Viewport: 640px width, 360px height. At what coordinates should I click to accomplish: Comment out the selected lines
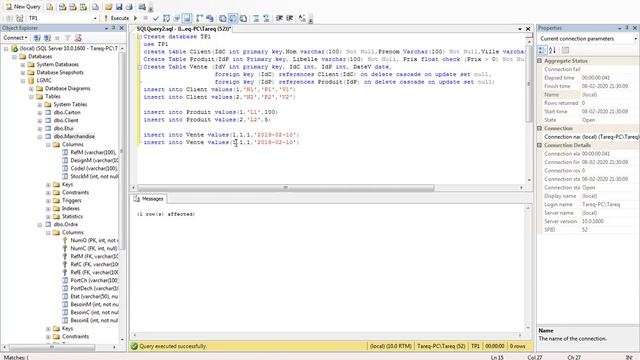point(256,18)
